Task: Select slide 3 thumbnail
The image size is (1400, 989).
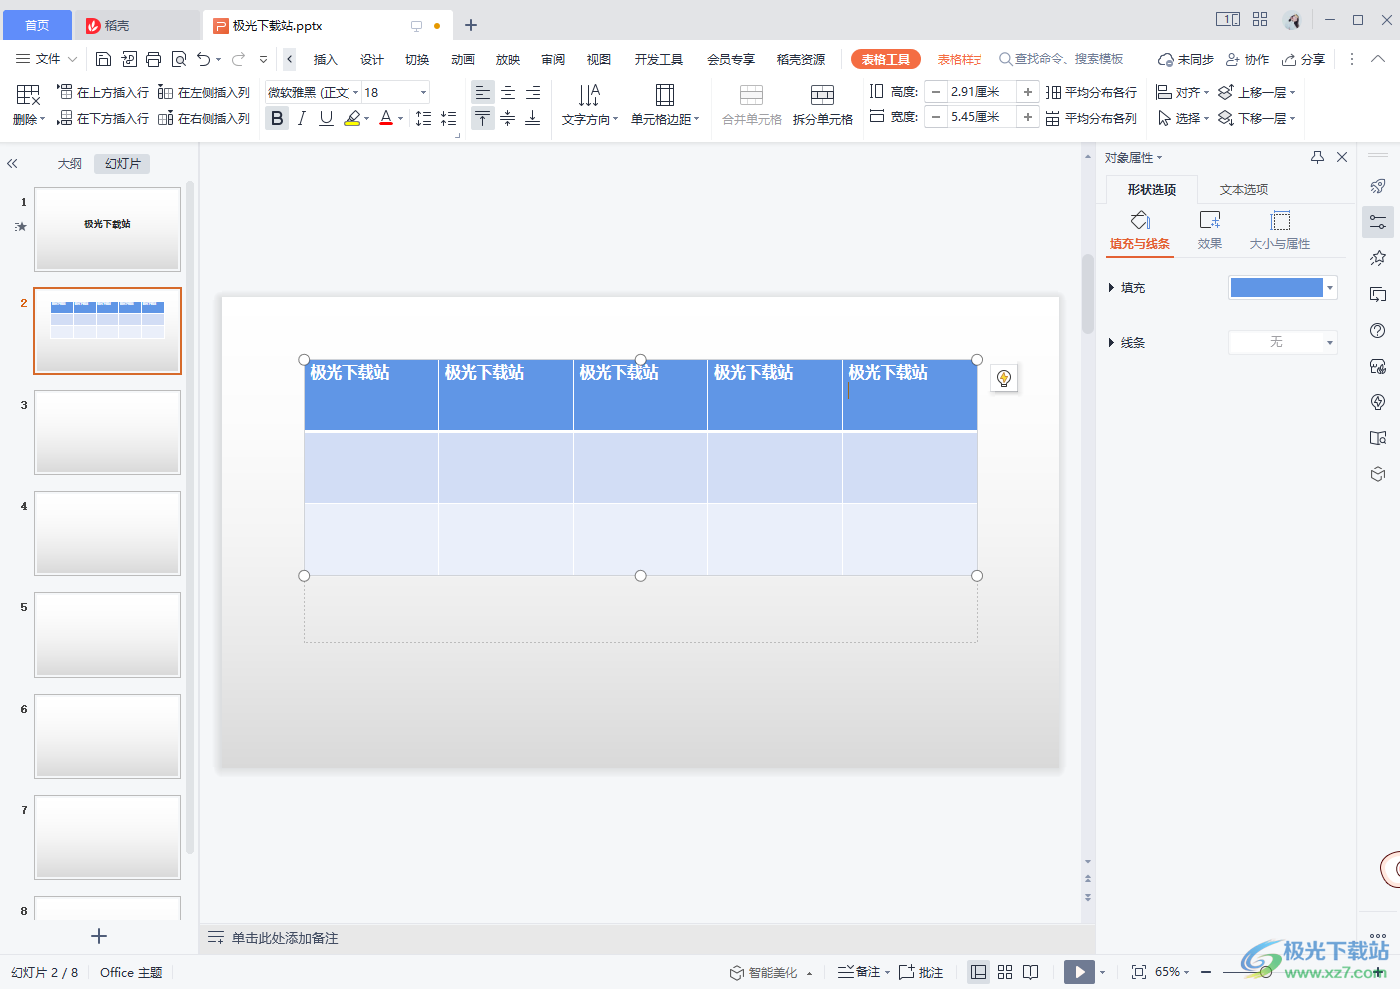Action: 108,432
